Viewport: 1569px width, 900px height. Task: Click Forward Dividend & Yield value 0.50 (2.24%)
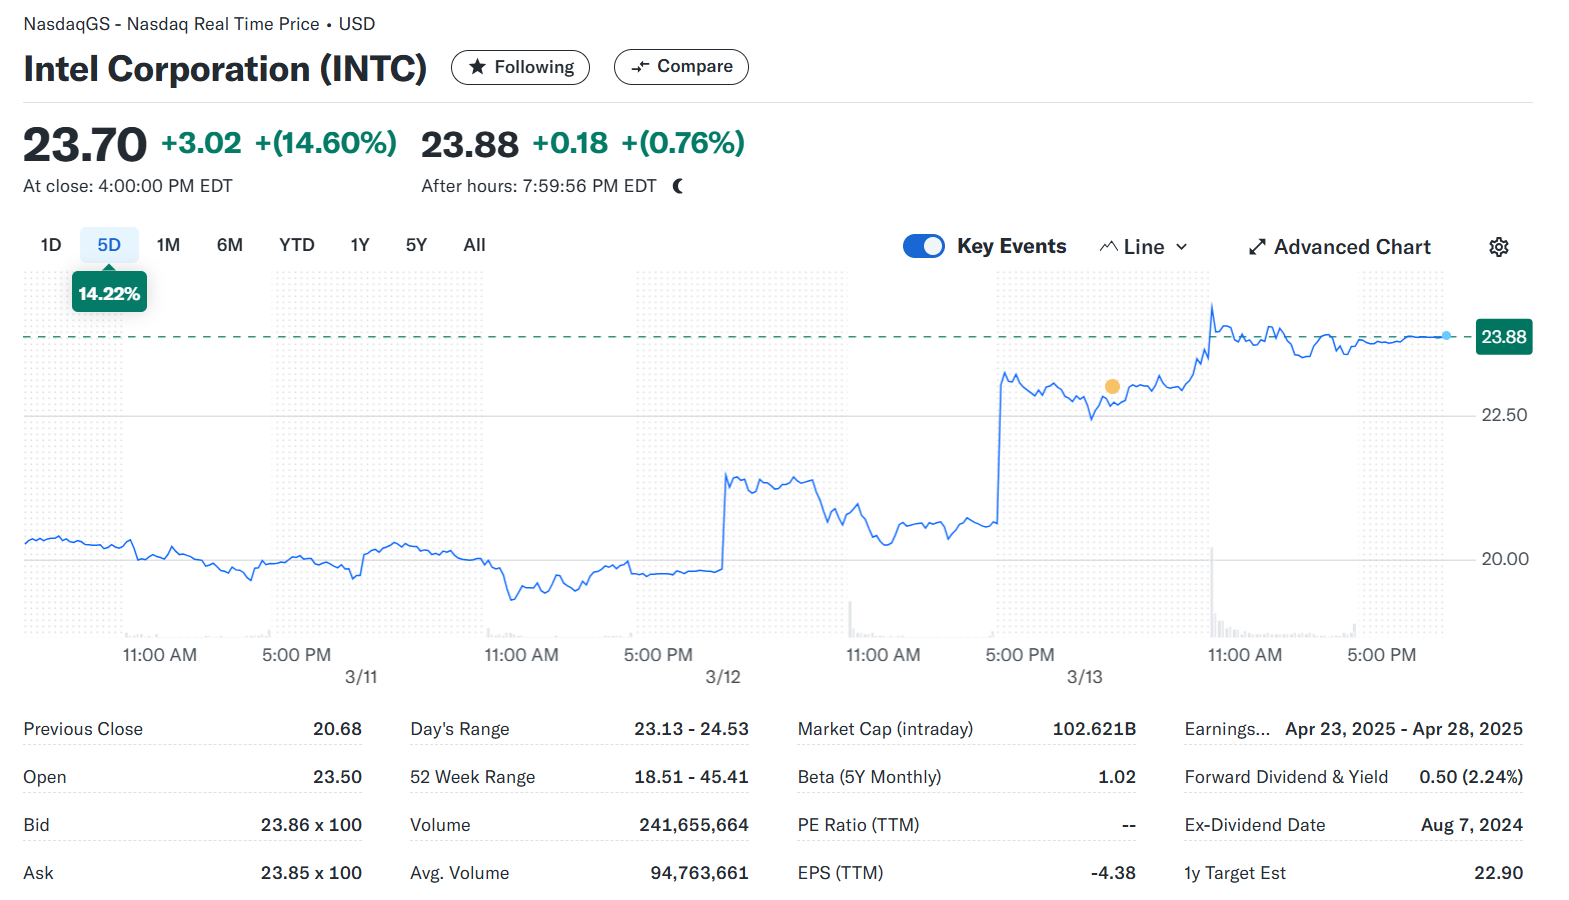coord(1471,777)
